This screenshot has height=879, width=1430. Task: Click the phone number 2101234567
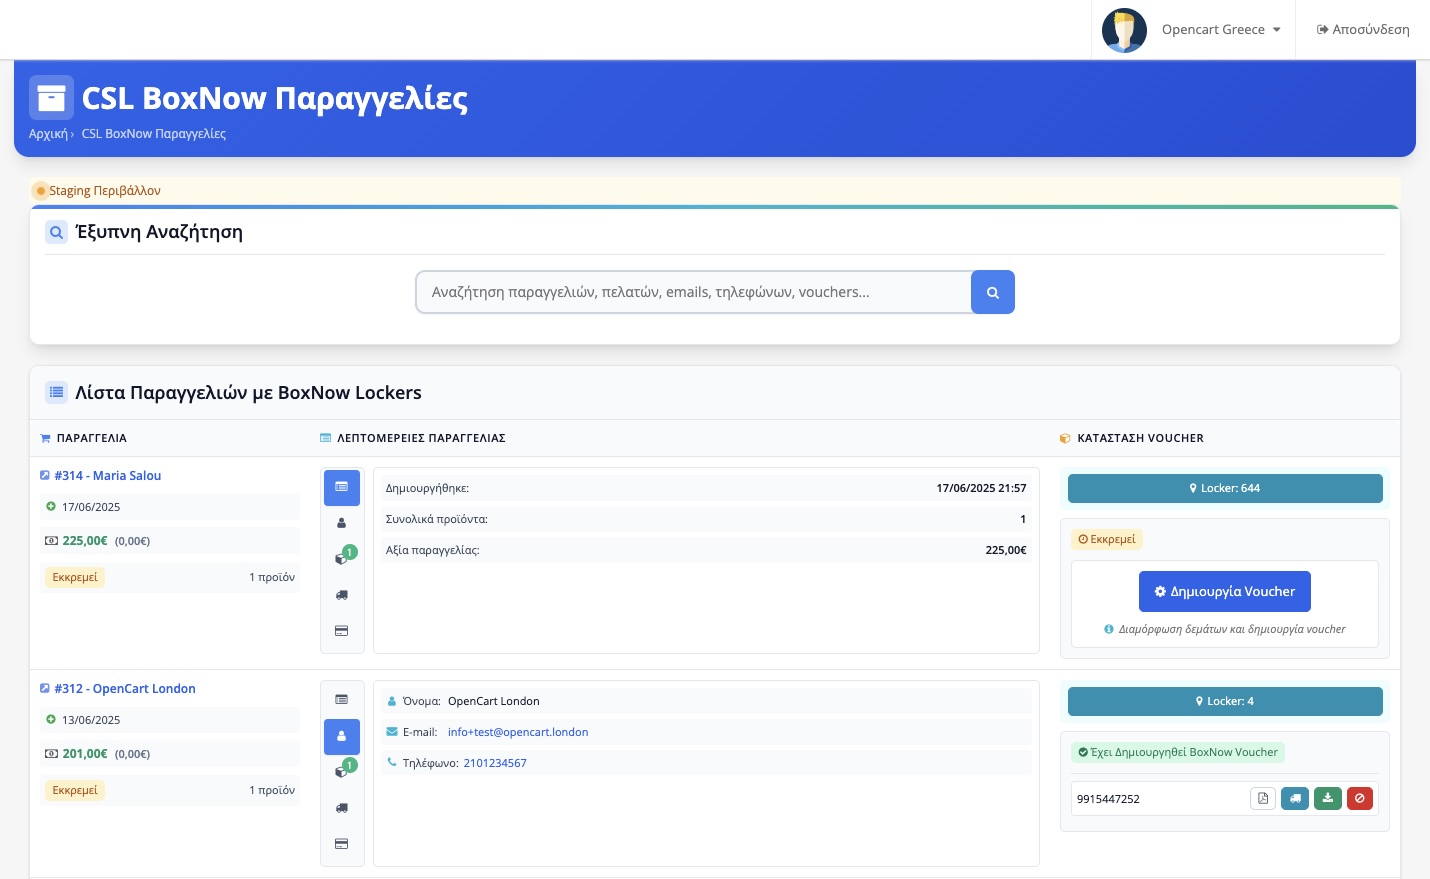495,763
